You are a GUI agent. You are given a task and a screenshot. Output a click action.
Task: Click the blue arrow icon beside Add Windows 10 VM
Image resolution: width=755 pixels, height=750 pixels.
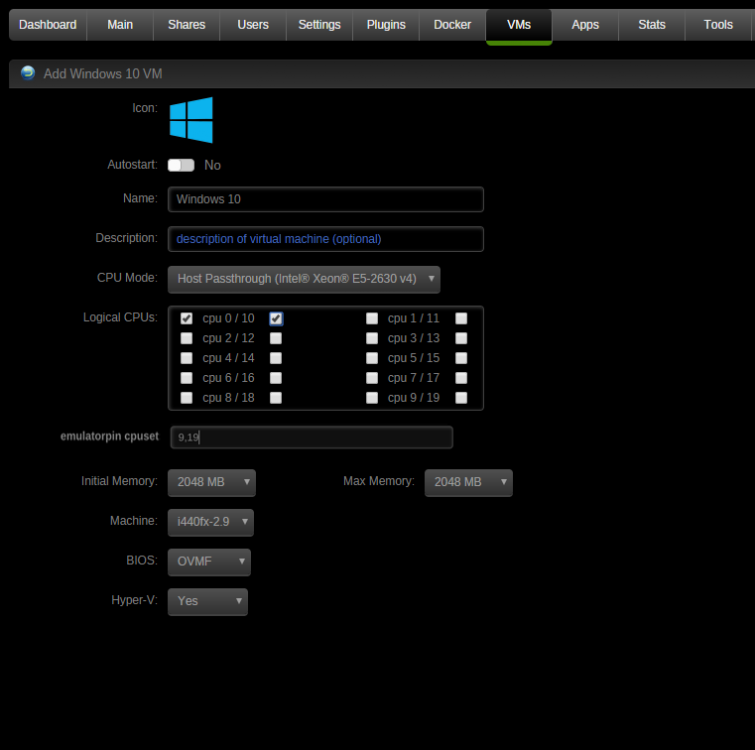click(x=28, y=73)
